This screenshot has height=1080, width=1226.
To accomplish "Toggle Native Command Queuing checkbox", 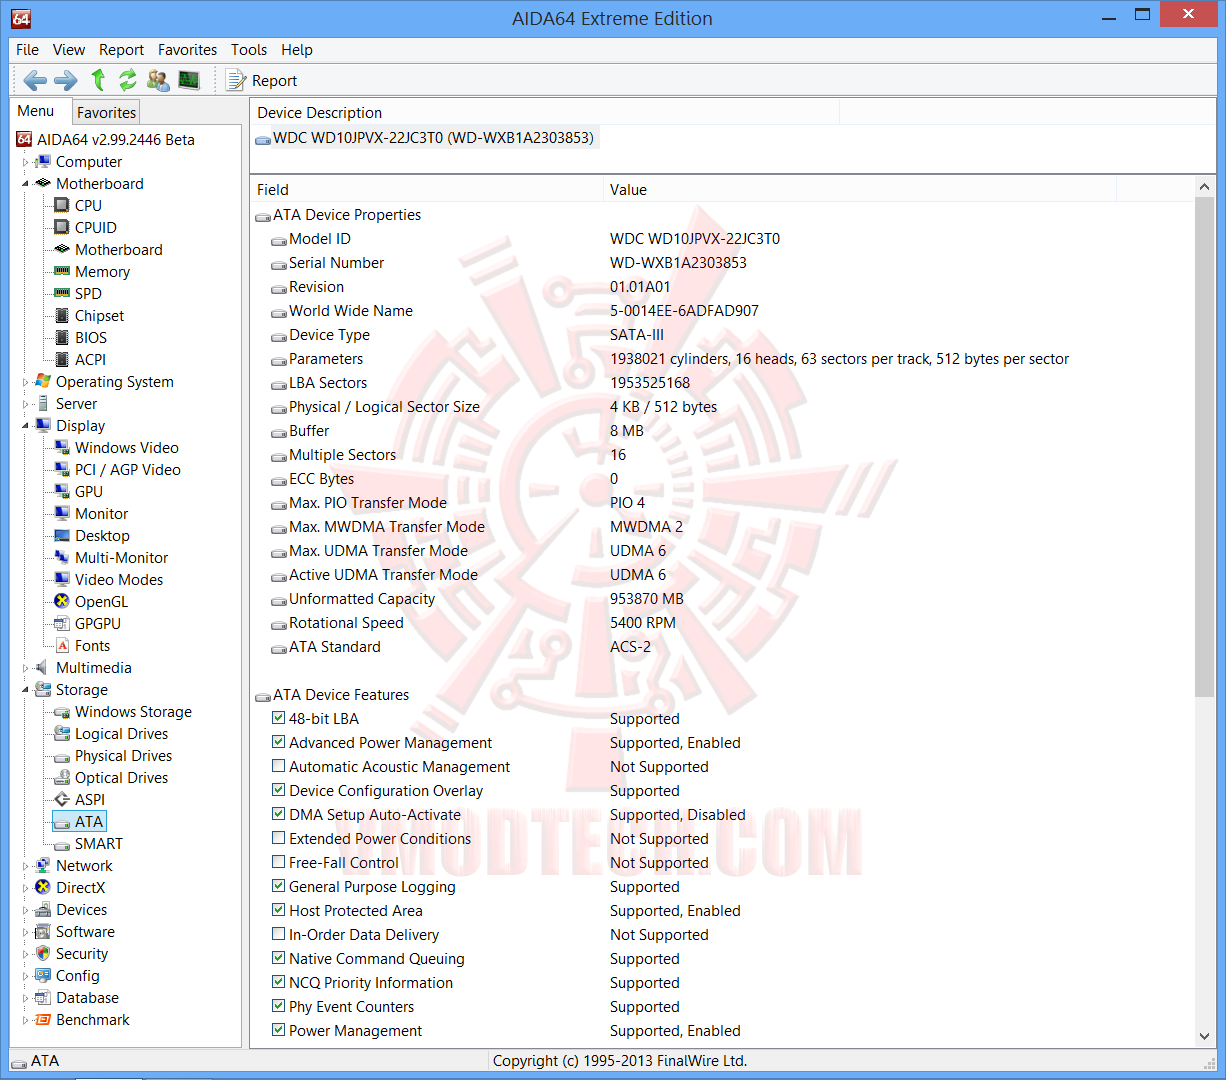I will coord(279,958).
